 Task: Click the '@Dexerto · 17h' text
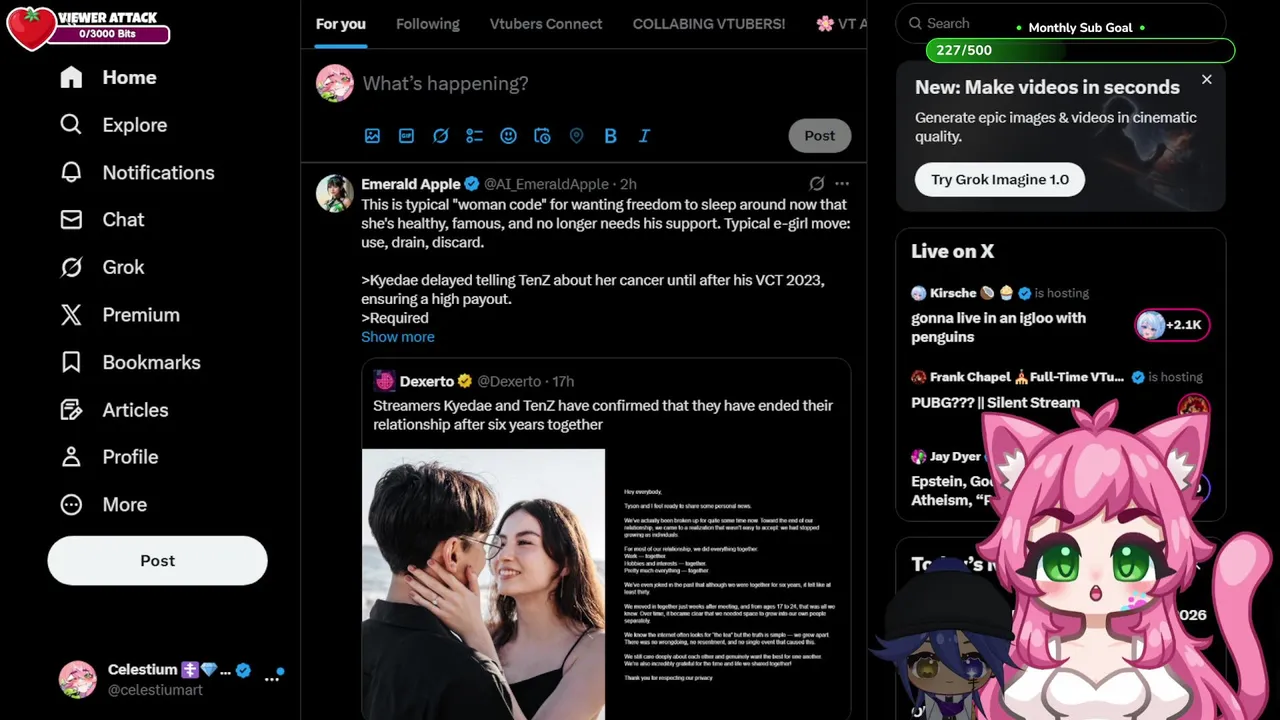pyautogui.click(x=525, y=381)
